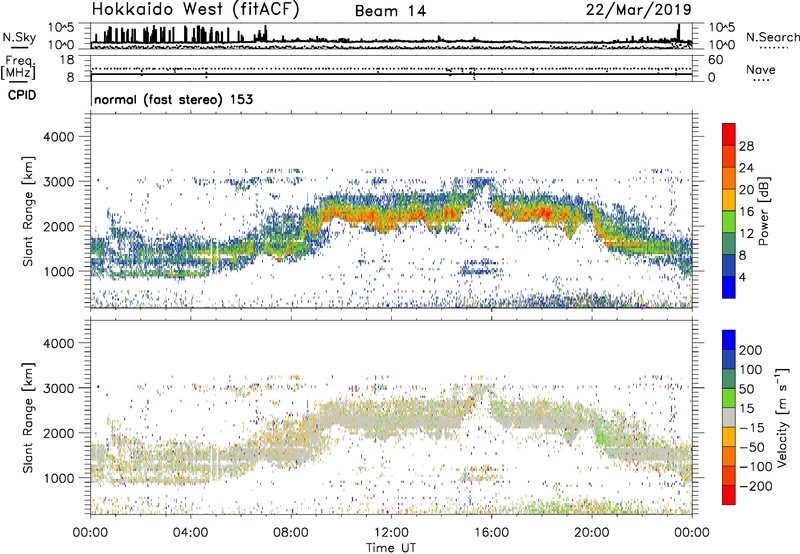The image size is (800, 554).
Task: Click the '16' Power colorbar value
Action: coord(746,212)
